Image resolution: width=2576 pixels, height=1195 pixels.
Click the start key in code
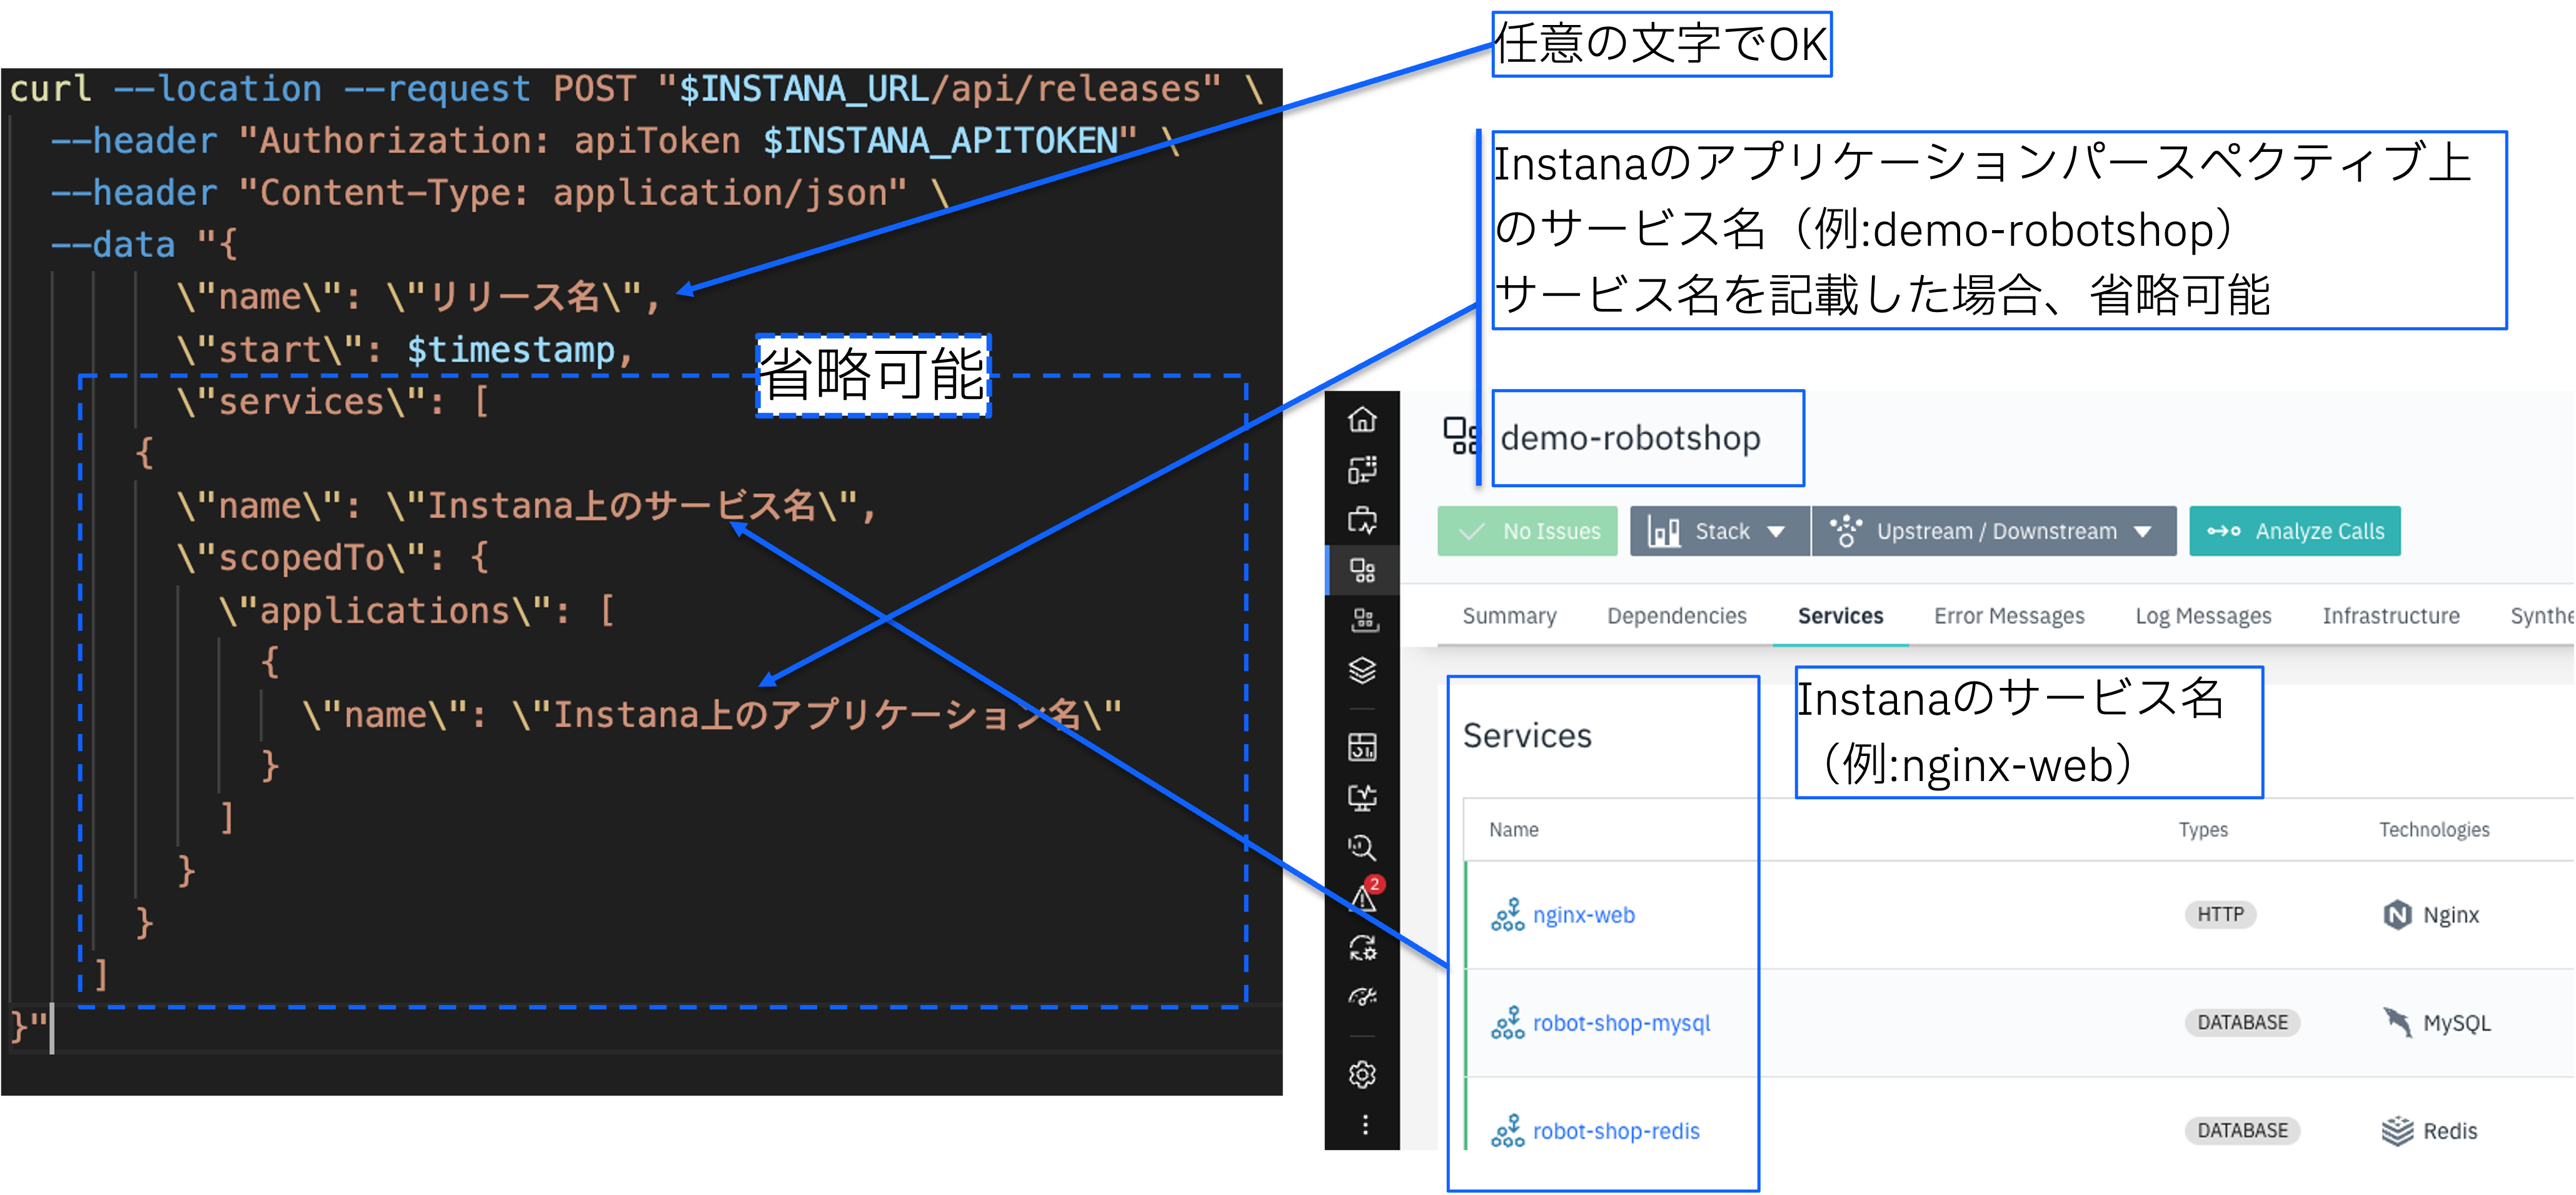[269, 350]
